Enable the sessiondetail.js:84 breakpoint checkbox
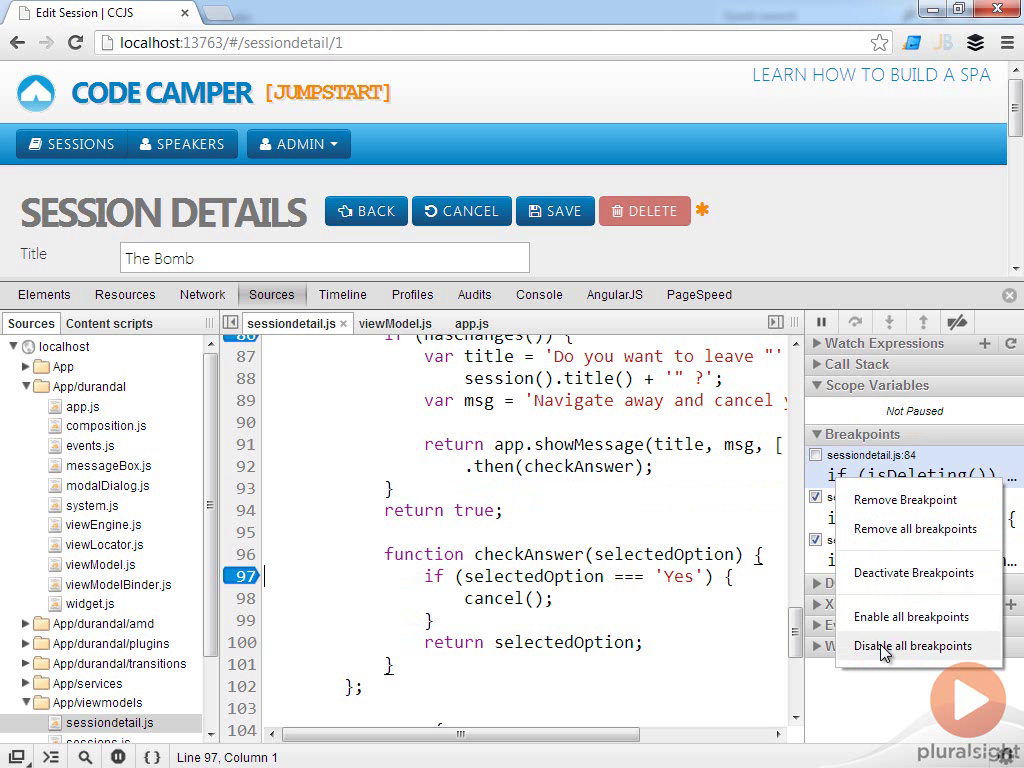The width and height of the screenshot is (1024, 768). coord(816,455)
